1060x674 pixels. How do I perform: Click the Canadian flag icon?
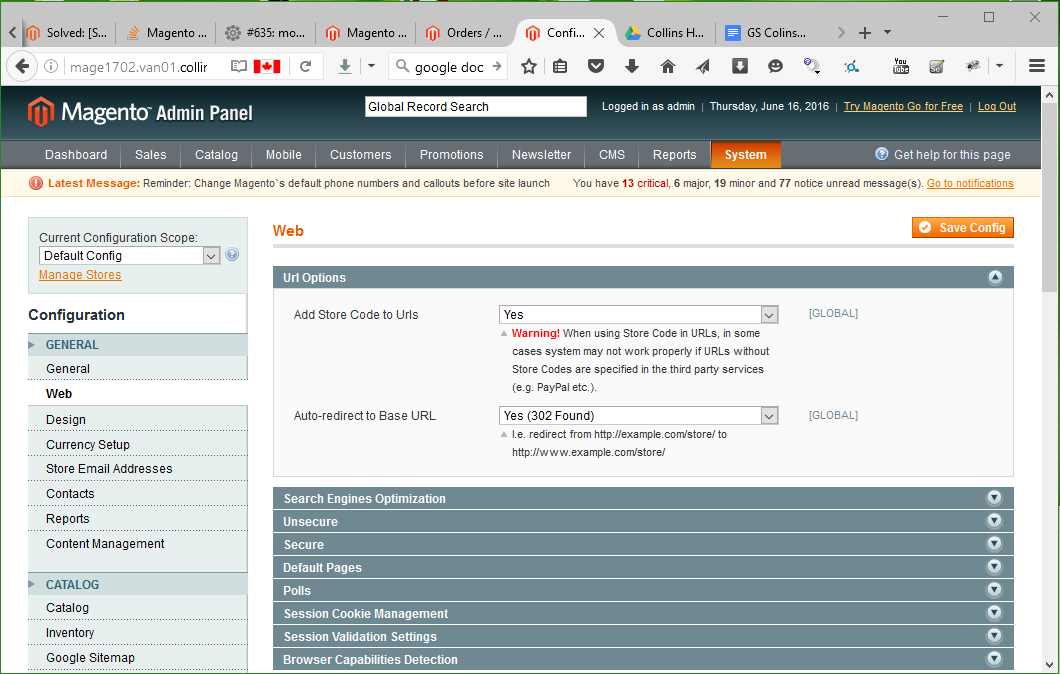[x=267, y=66]
